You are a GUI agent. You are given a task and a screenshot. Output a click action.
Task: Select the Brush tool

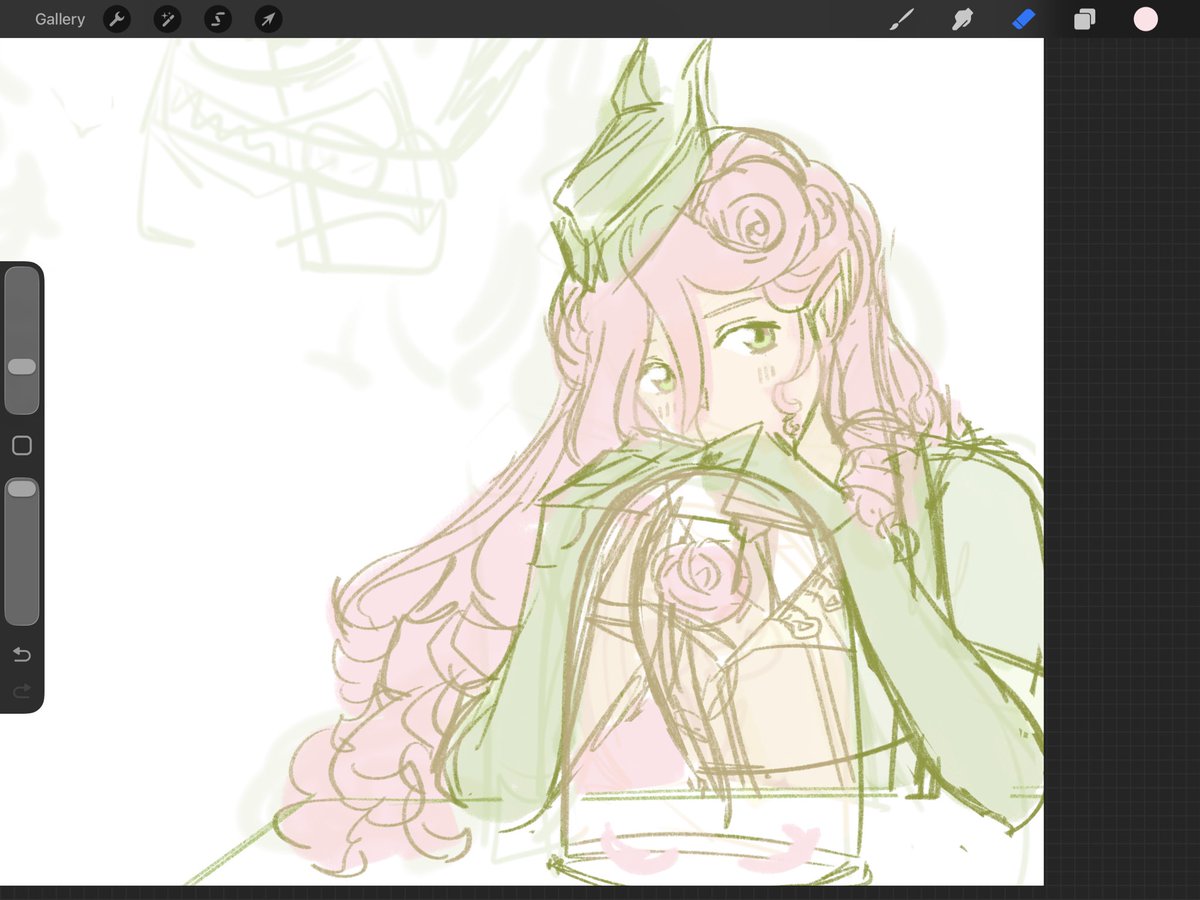pyautogui.click(x=902, y=19)
